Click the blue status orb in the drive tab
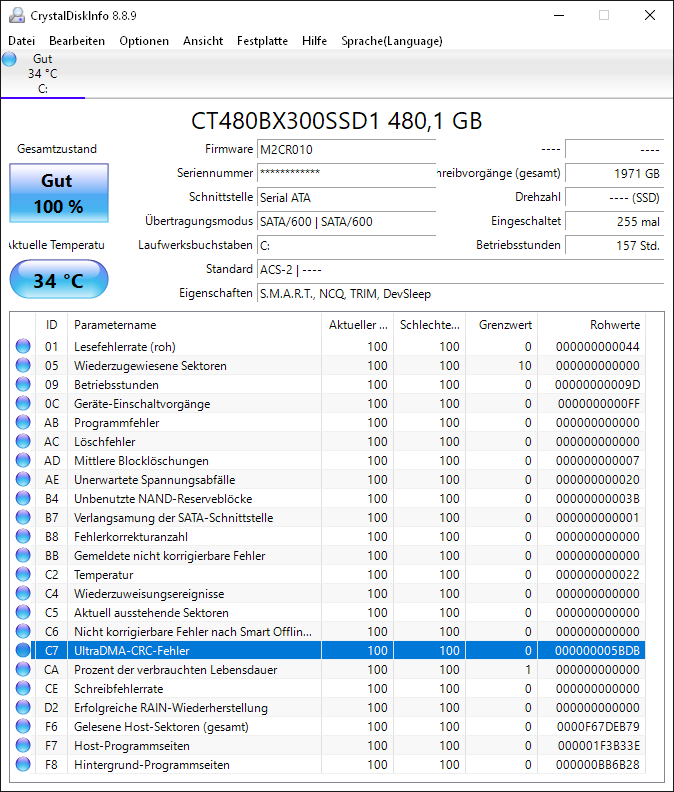 [9, 59]
